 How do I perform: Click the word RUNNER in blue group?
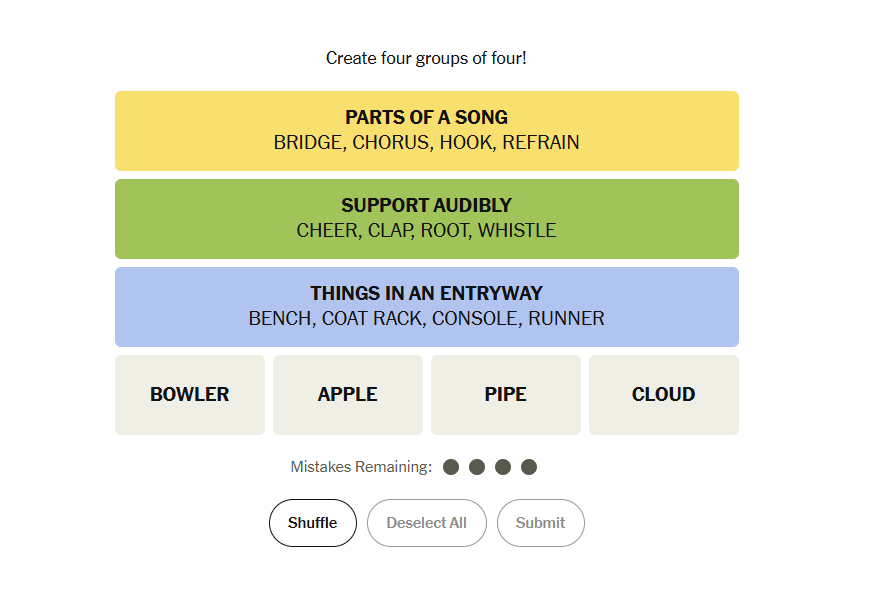click(566, 319)
